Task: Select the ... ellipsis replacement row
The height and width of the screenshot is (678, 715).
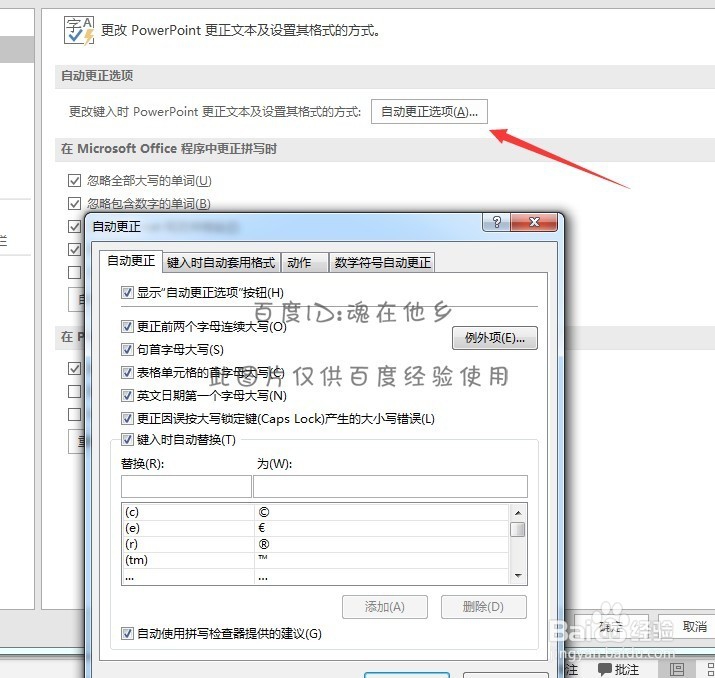Action: pos(316,577)
